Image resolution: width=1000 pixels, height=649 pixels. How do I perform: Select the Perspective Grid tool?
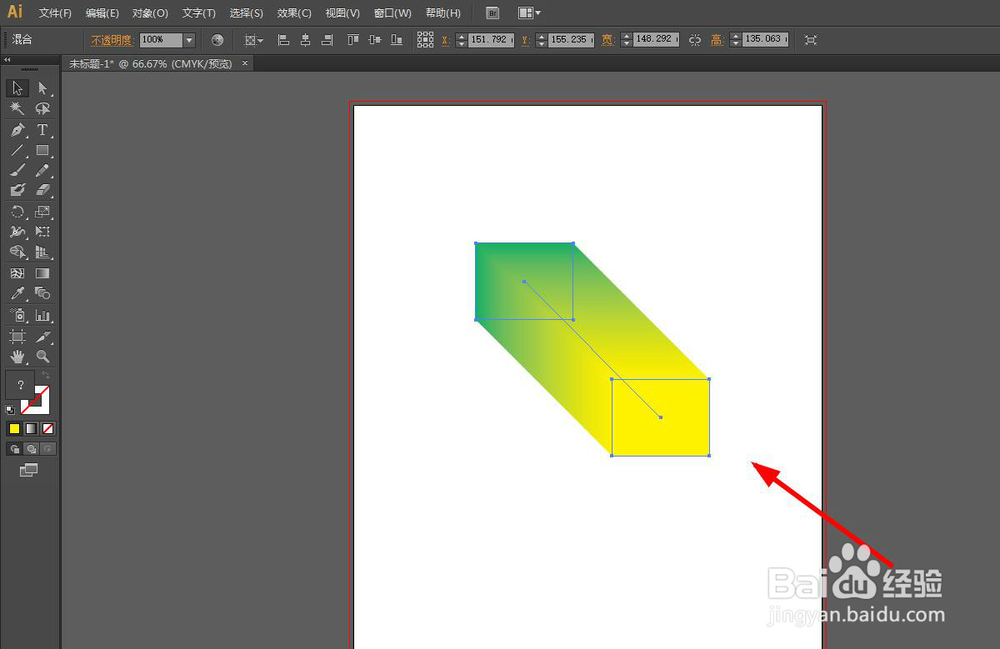coord(42,252)
